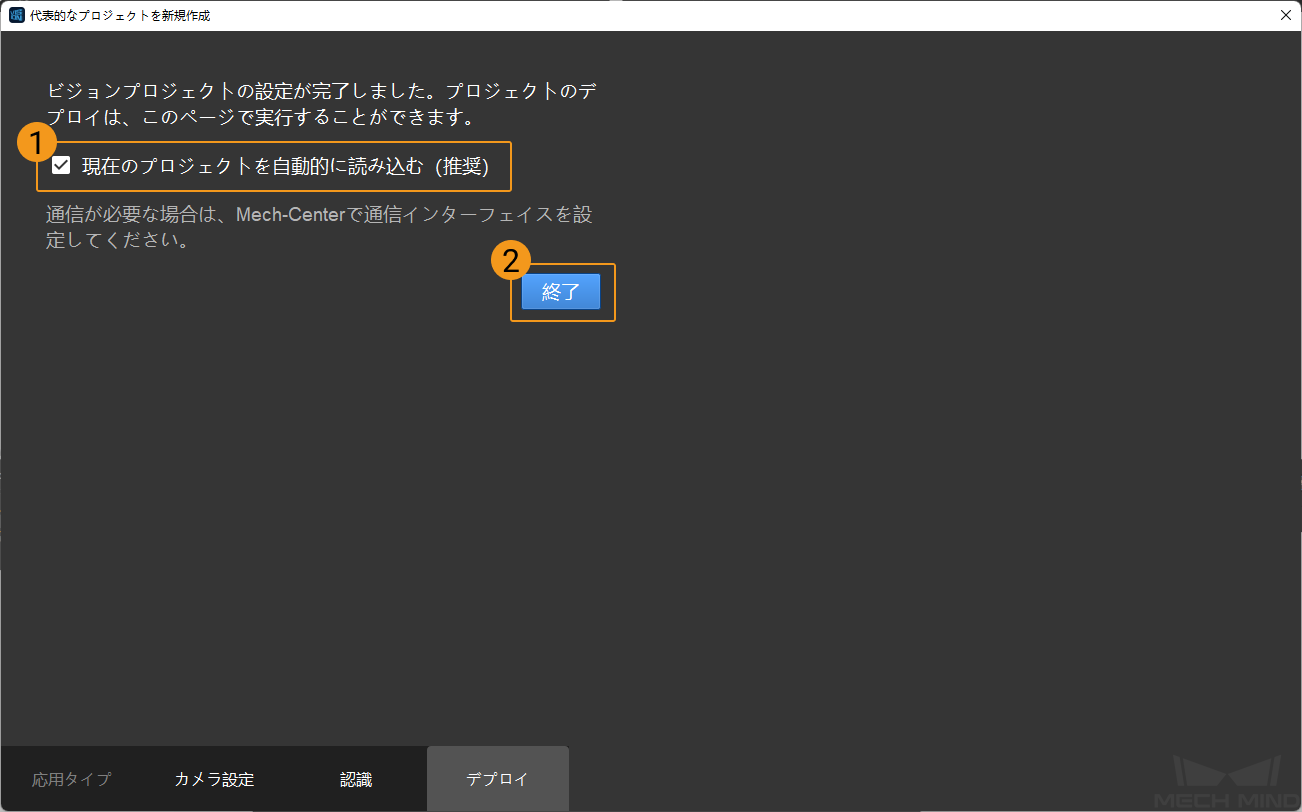Screen dimensions: 1302x812
Task: Click the Mech-Vision app icon in title bar
Action: pos(16,16)
